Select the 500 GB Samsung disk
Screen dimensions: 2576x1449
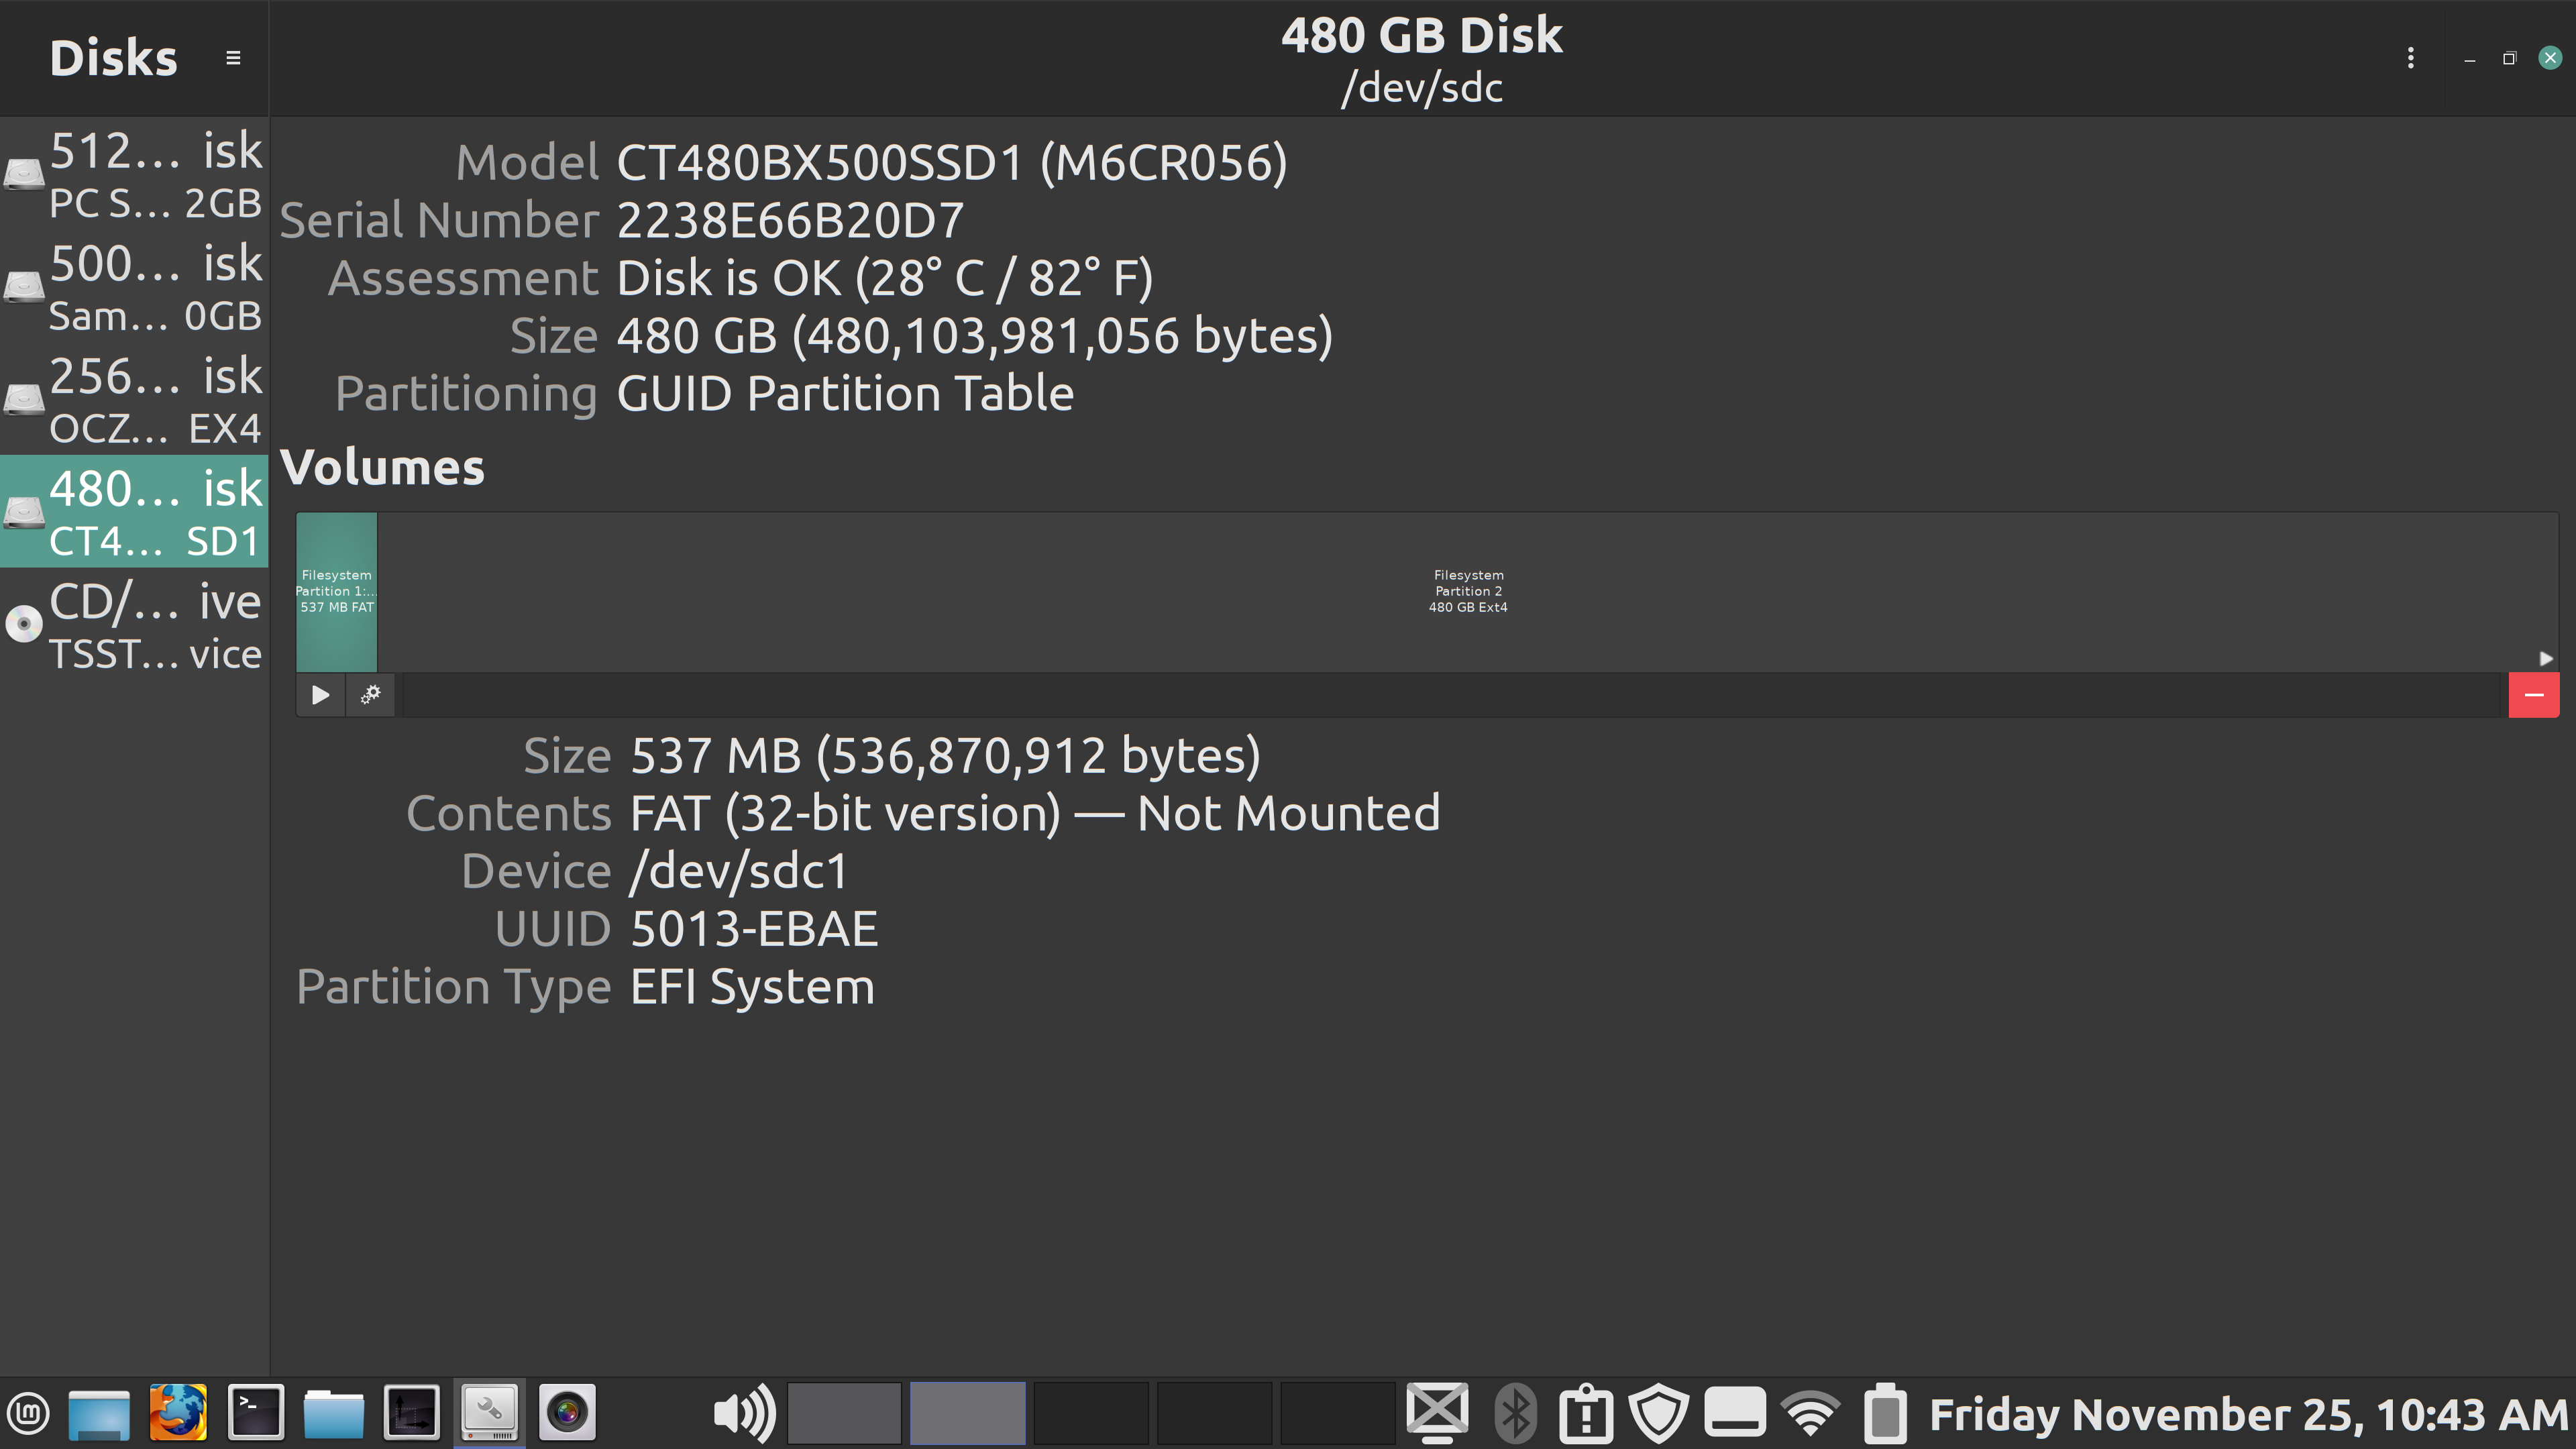coord(134,288)
